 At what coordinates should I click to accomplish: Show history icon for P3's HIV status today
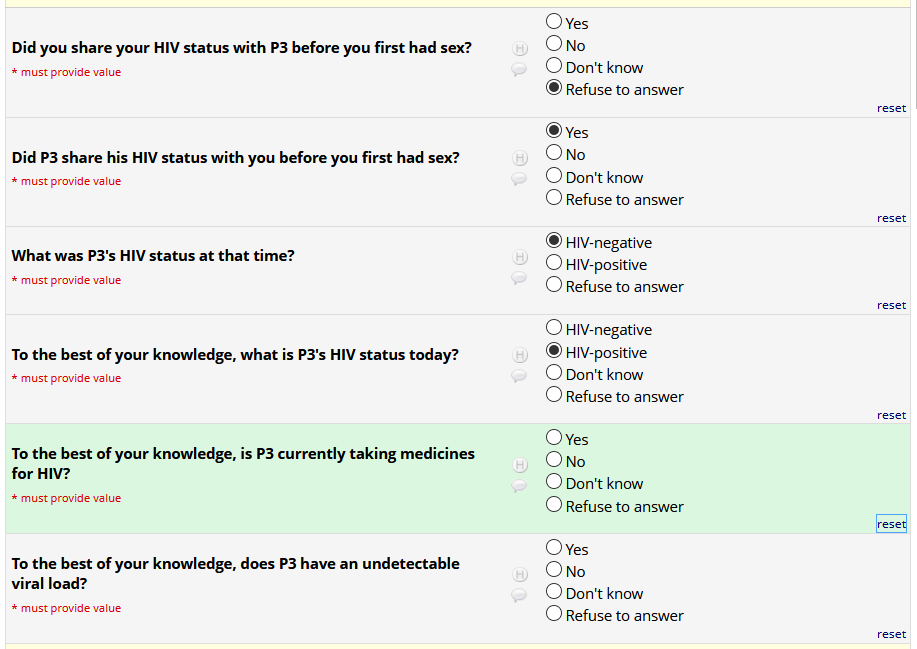(520, 355)
